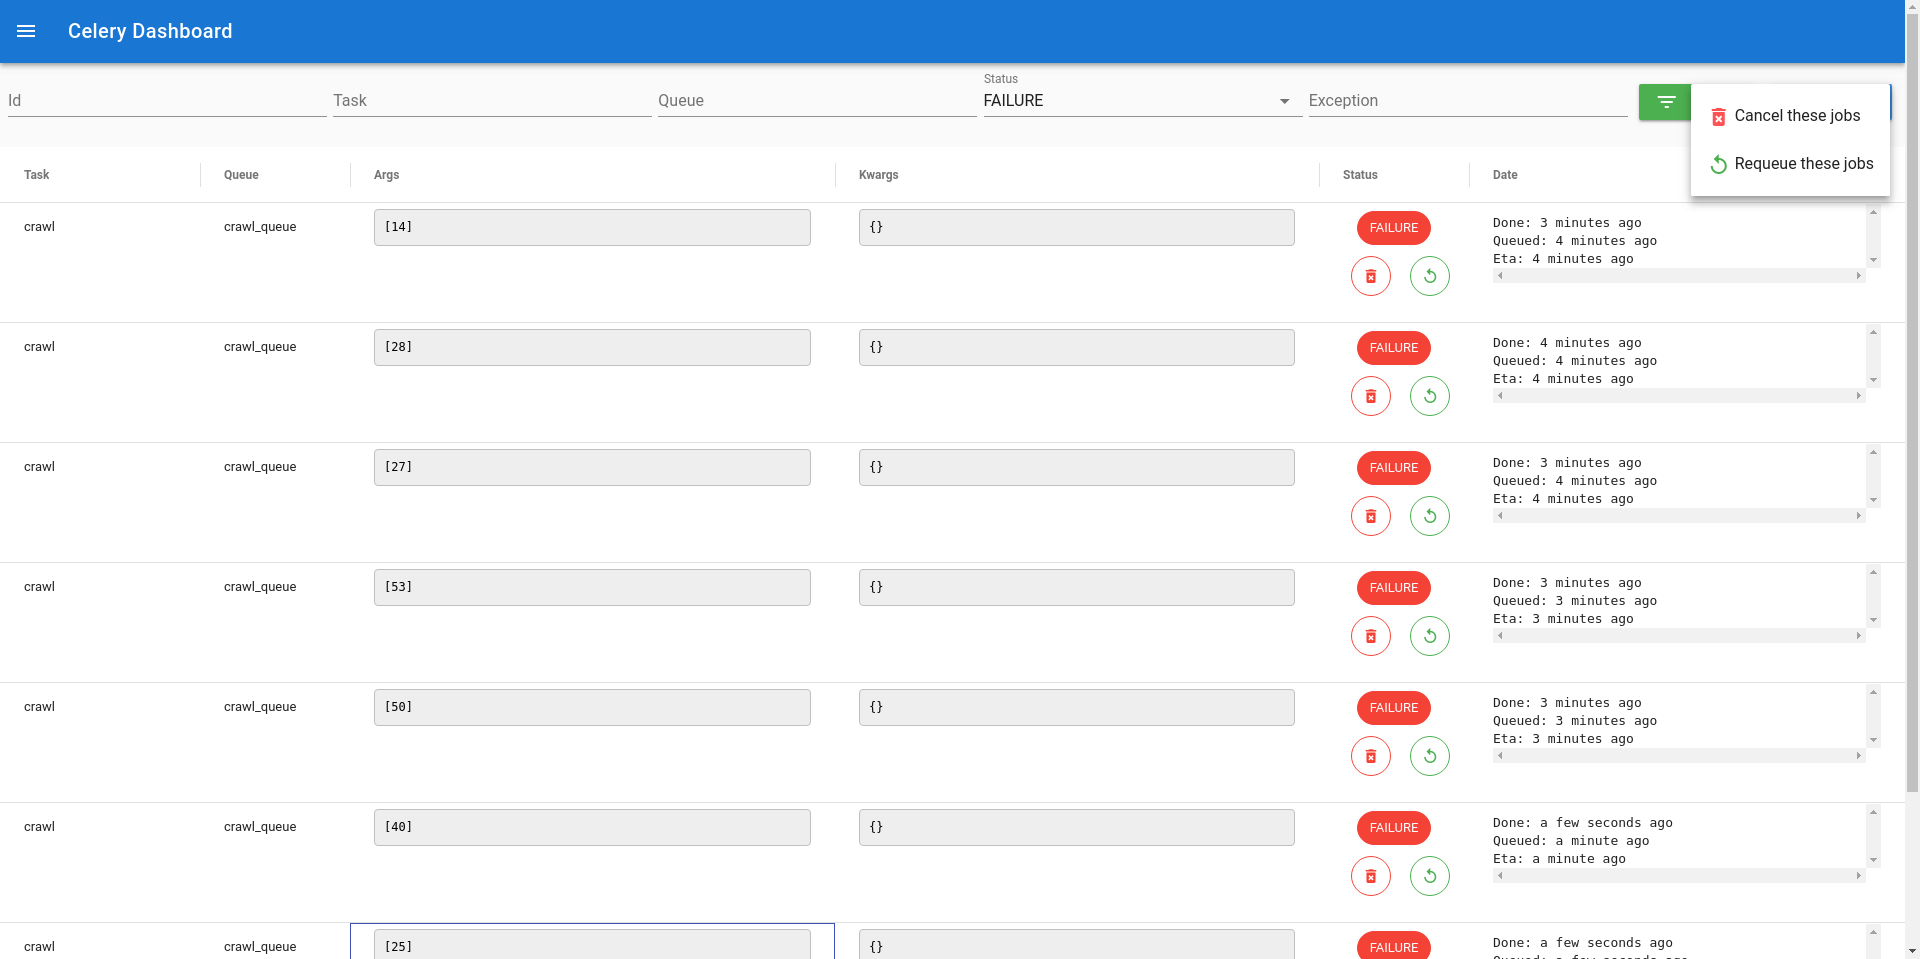
Task: Focus the Id filter field
Action: pos(167,101)
